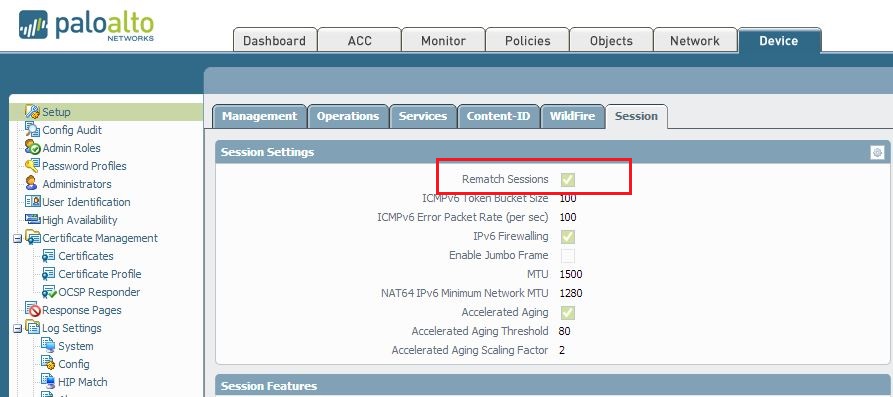Switch to the Management sub-tab

[259, 116]
